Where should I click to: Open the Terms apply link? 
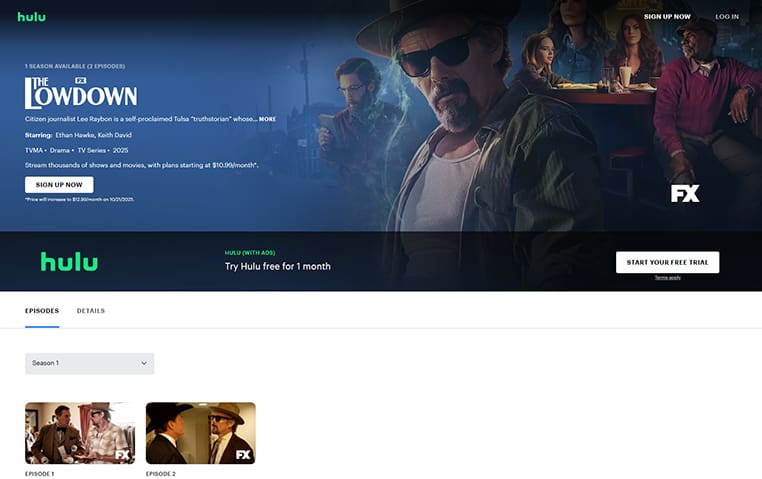[667, 277]
